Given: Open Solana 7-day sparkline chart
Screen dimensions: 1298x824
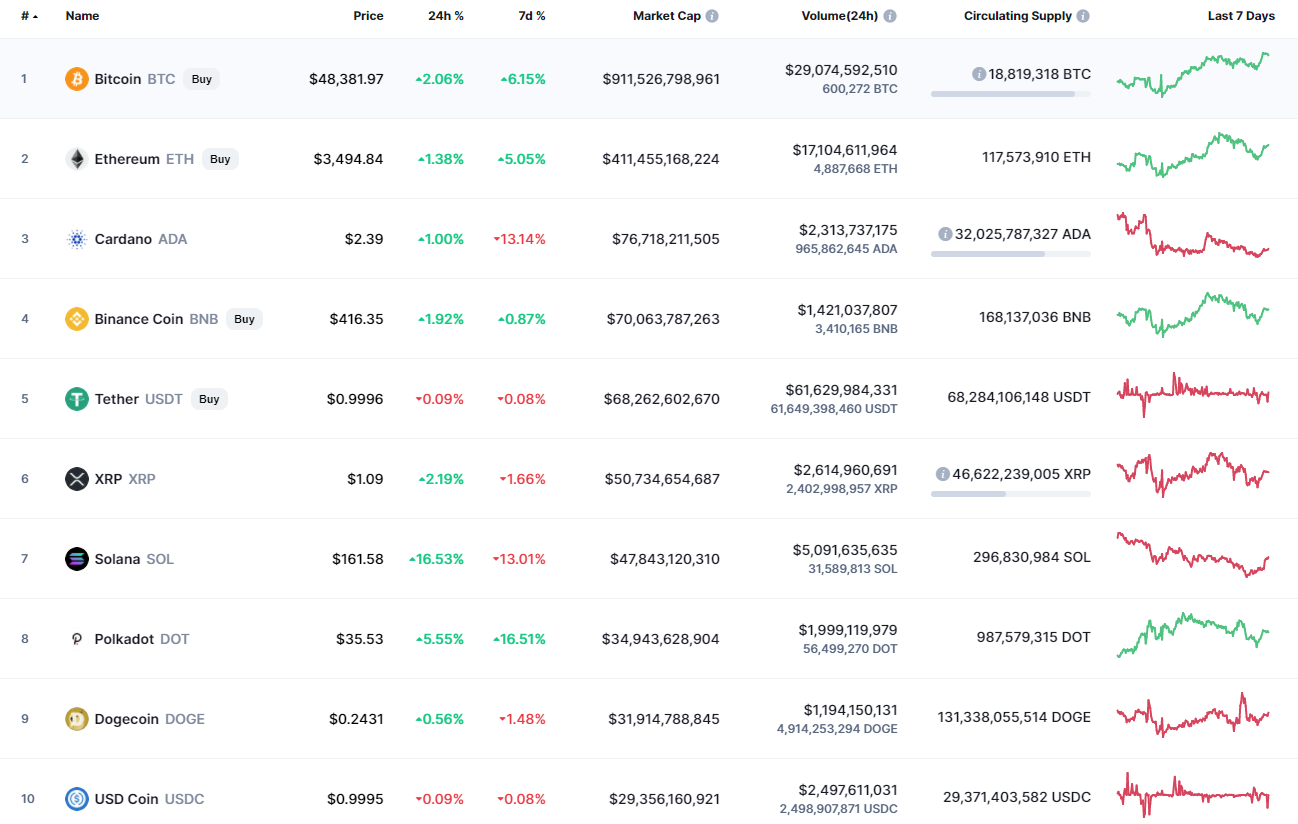Looking at the screenshot, I should 1193,555.
